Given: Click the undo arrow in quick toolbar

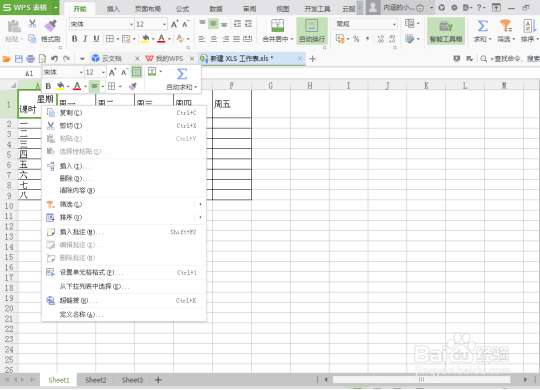Looking at the screenshot, I should (54, 59).
